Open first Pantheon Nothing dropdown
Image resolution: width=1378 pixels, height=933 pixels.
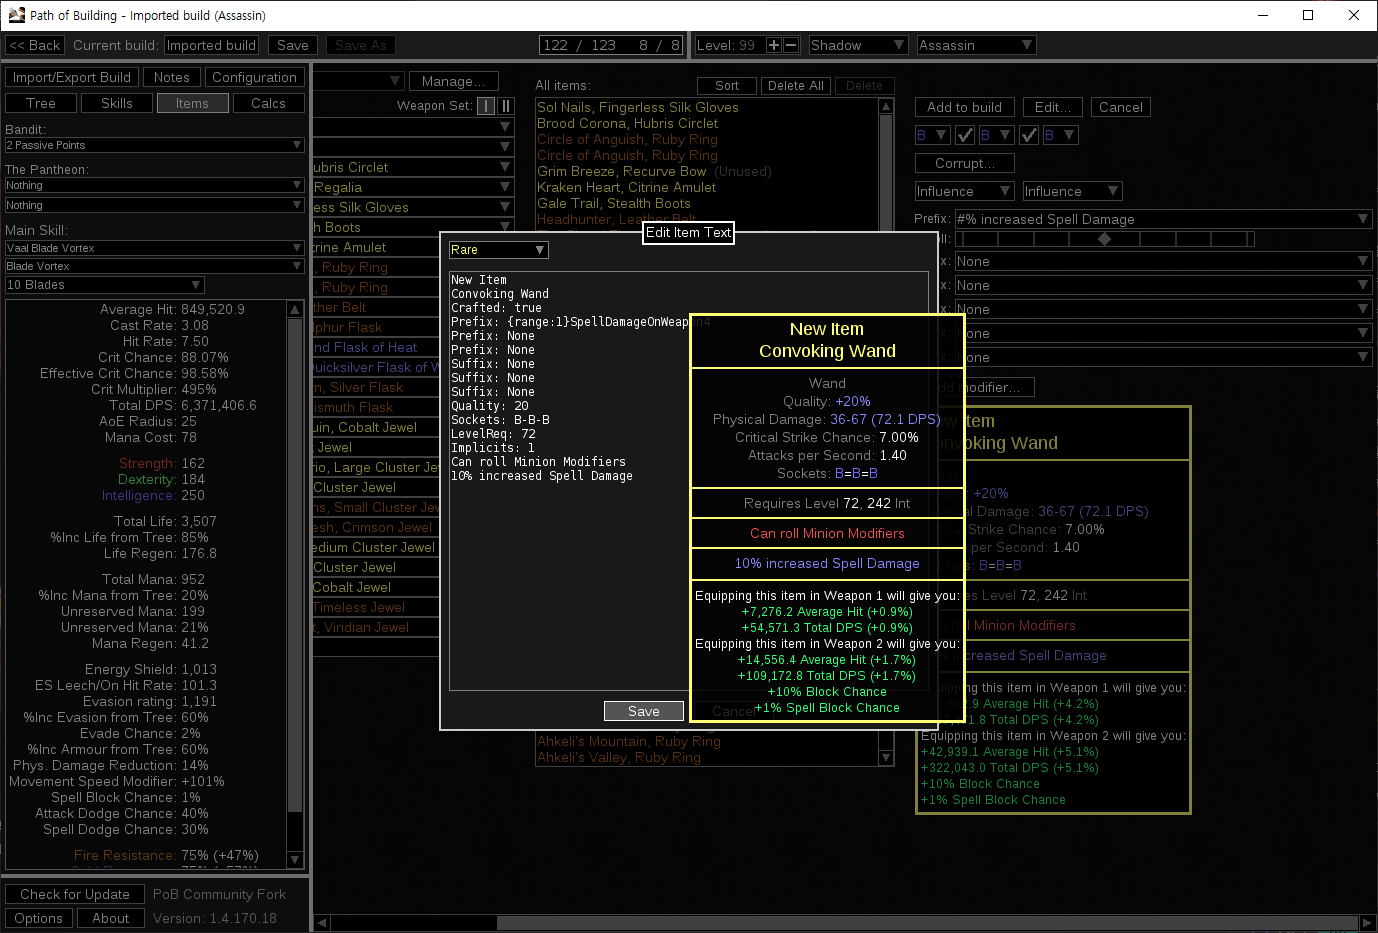pos(154,185)
